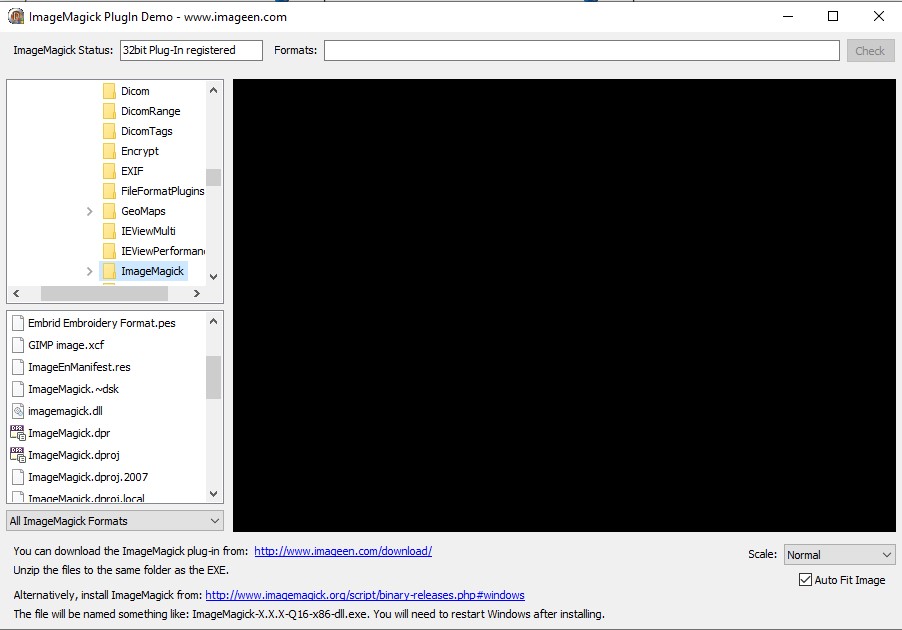This screenshot has height=630, width=902.
Task: Click the DicomTags folder icon
Action: (x=109, y=131)
